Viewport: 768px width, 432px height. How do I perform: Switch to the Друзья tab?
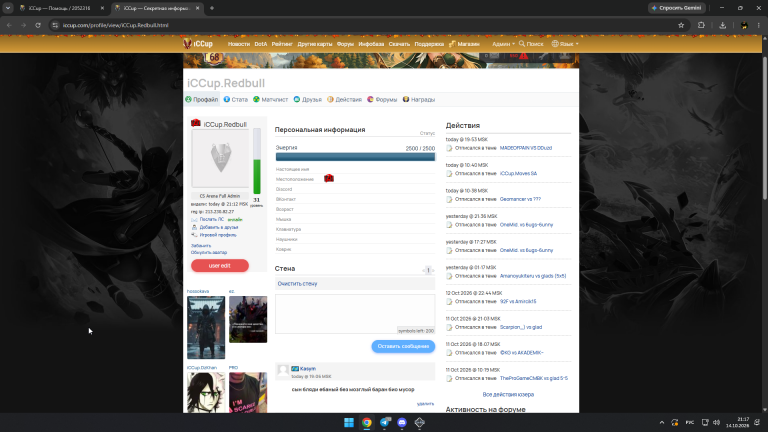tap(308, 99)
